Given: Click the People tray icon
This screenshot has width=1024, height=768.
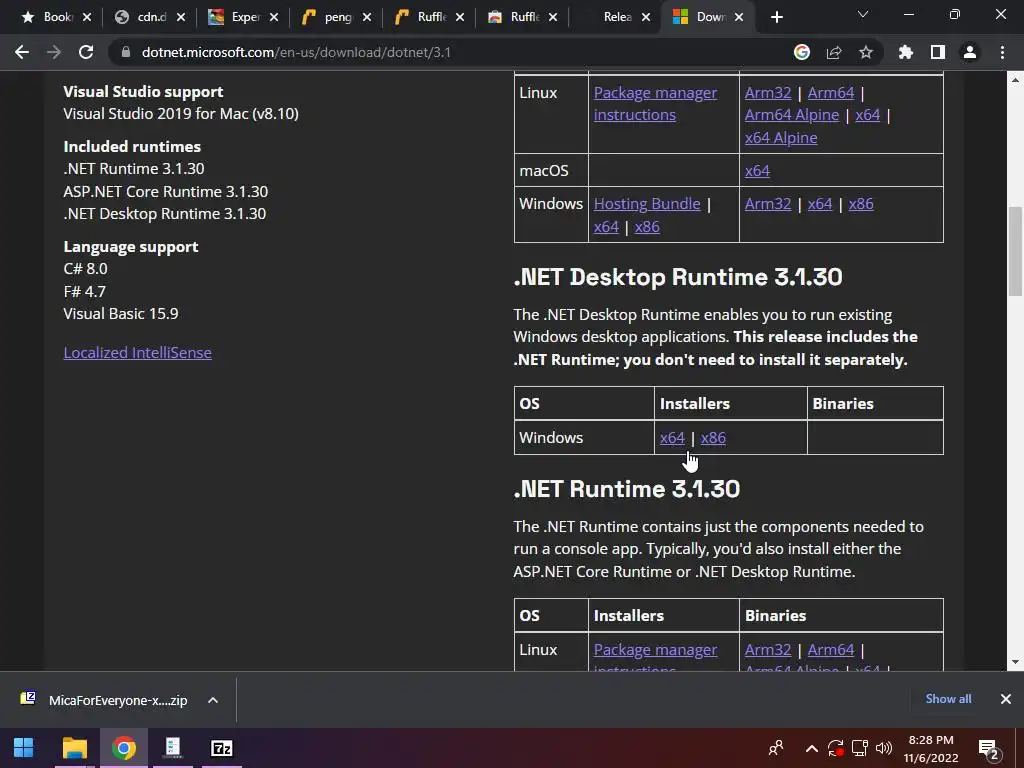Looking at the screenshot, I should [776, 748].
